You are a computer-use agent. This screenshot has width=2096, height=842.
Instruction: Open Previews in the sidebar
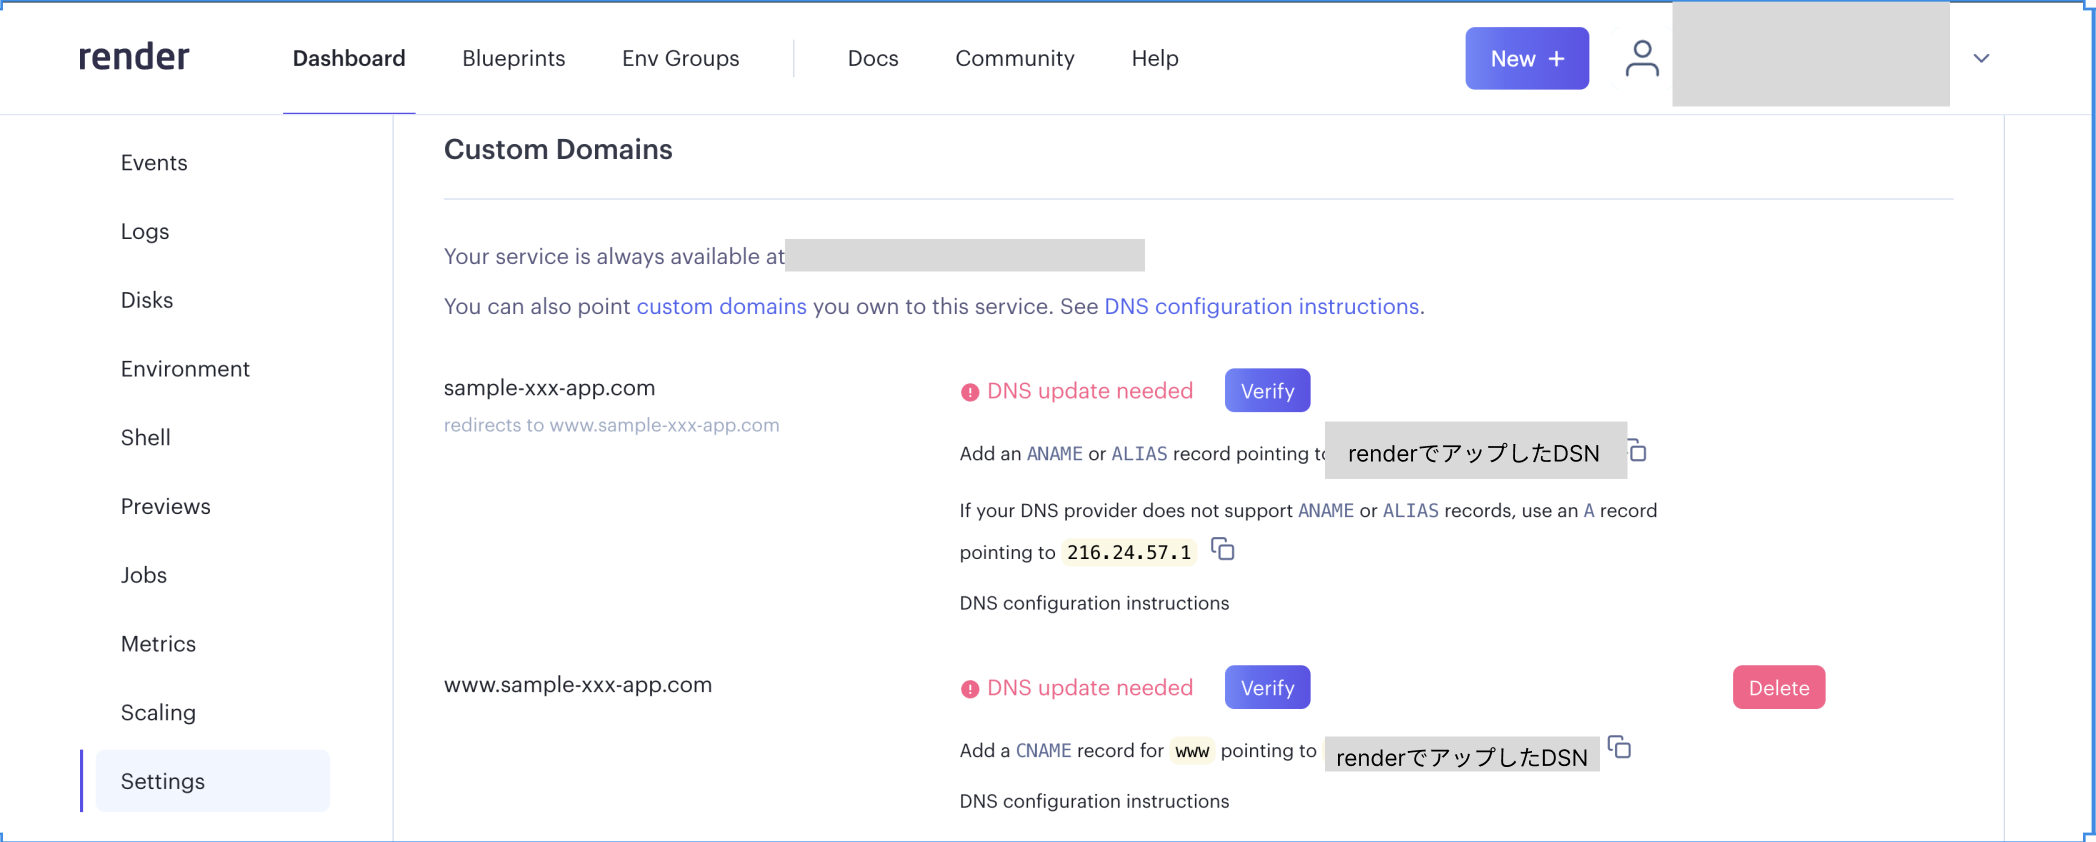(x=166, y=506)
